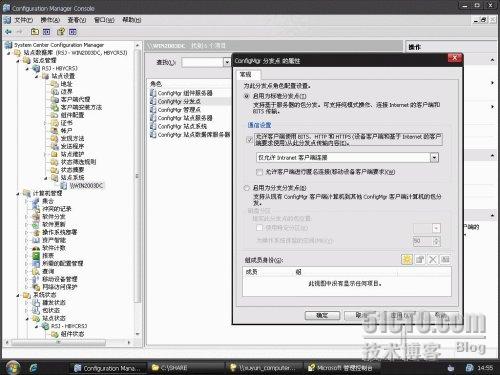Screen dimensions: 500x375
Task: Click the Show/Hide Console Tree toolbar icon
Action: point(47,32)
